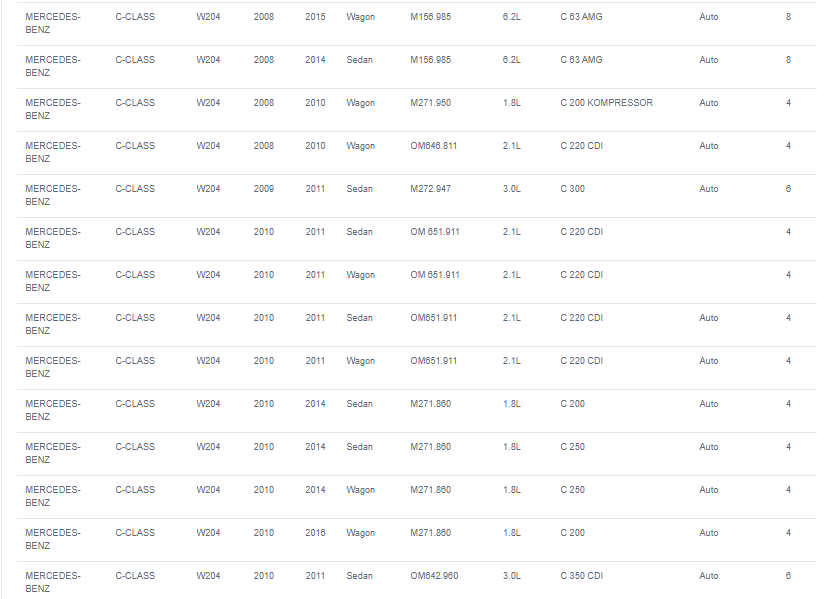Click C 63 AMG in the Wagon row

581,17
